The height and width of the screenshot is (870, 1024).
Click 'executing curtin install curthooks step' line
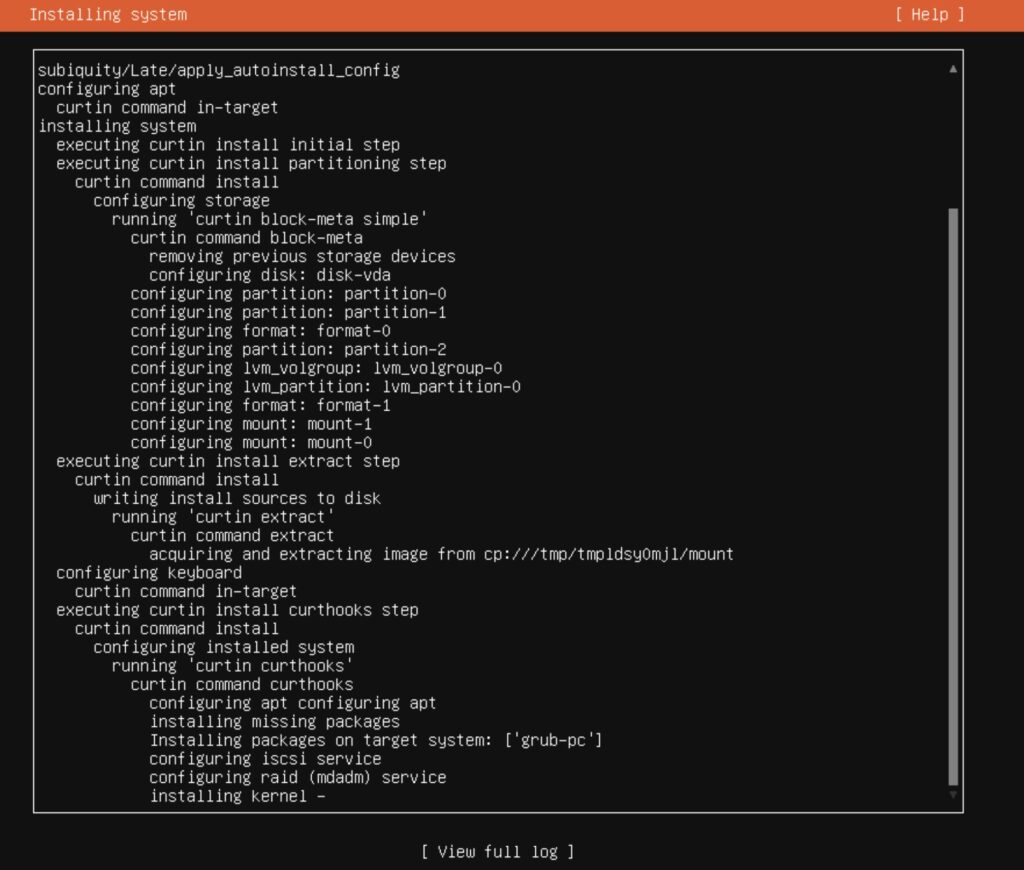pos(237,610)
